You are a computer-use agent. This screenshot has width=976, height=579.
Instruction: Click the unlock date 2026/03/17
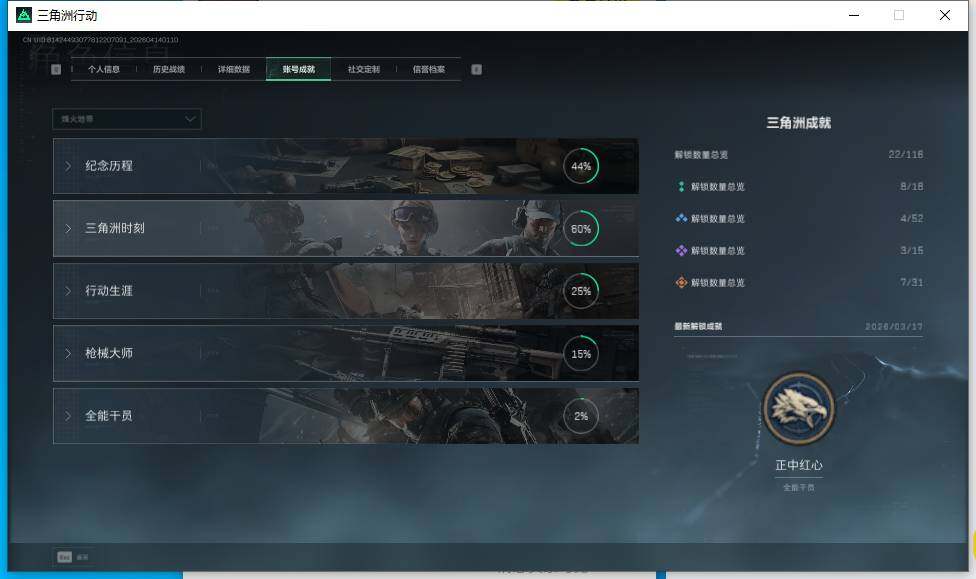coord(894,326)
